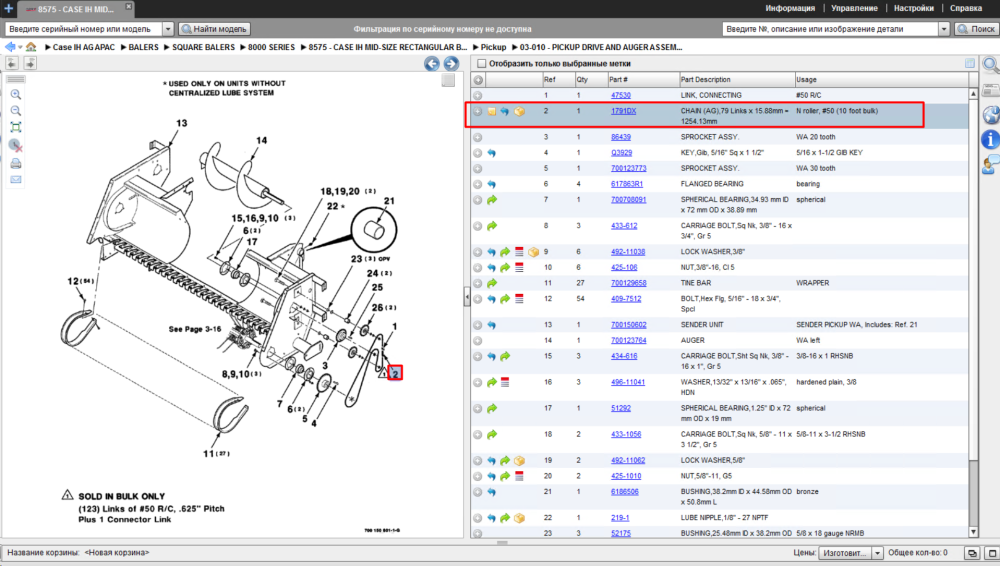Screen dimensions: 1000x566
Task: Open the Справка menu
Action: pos(966,8)
